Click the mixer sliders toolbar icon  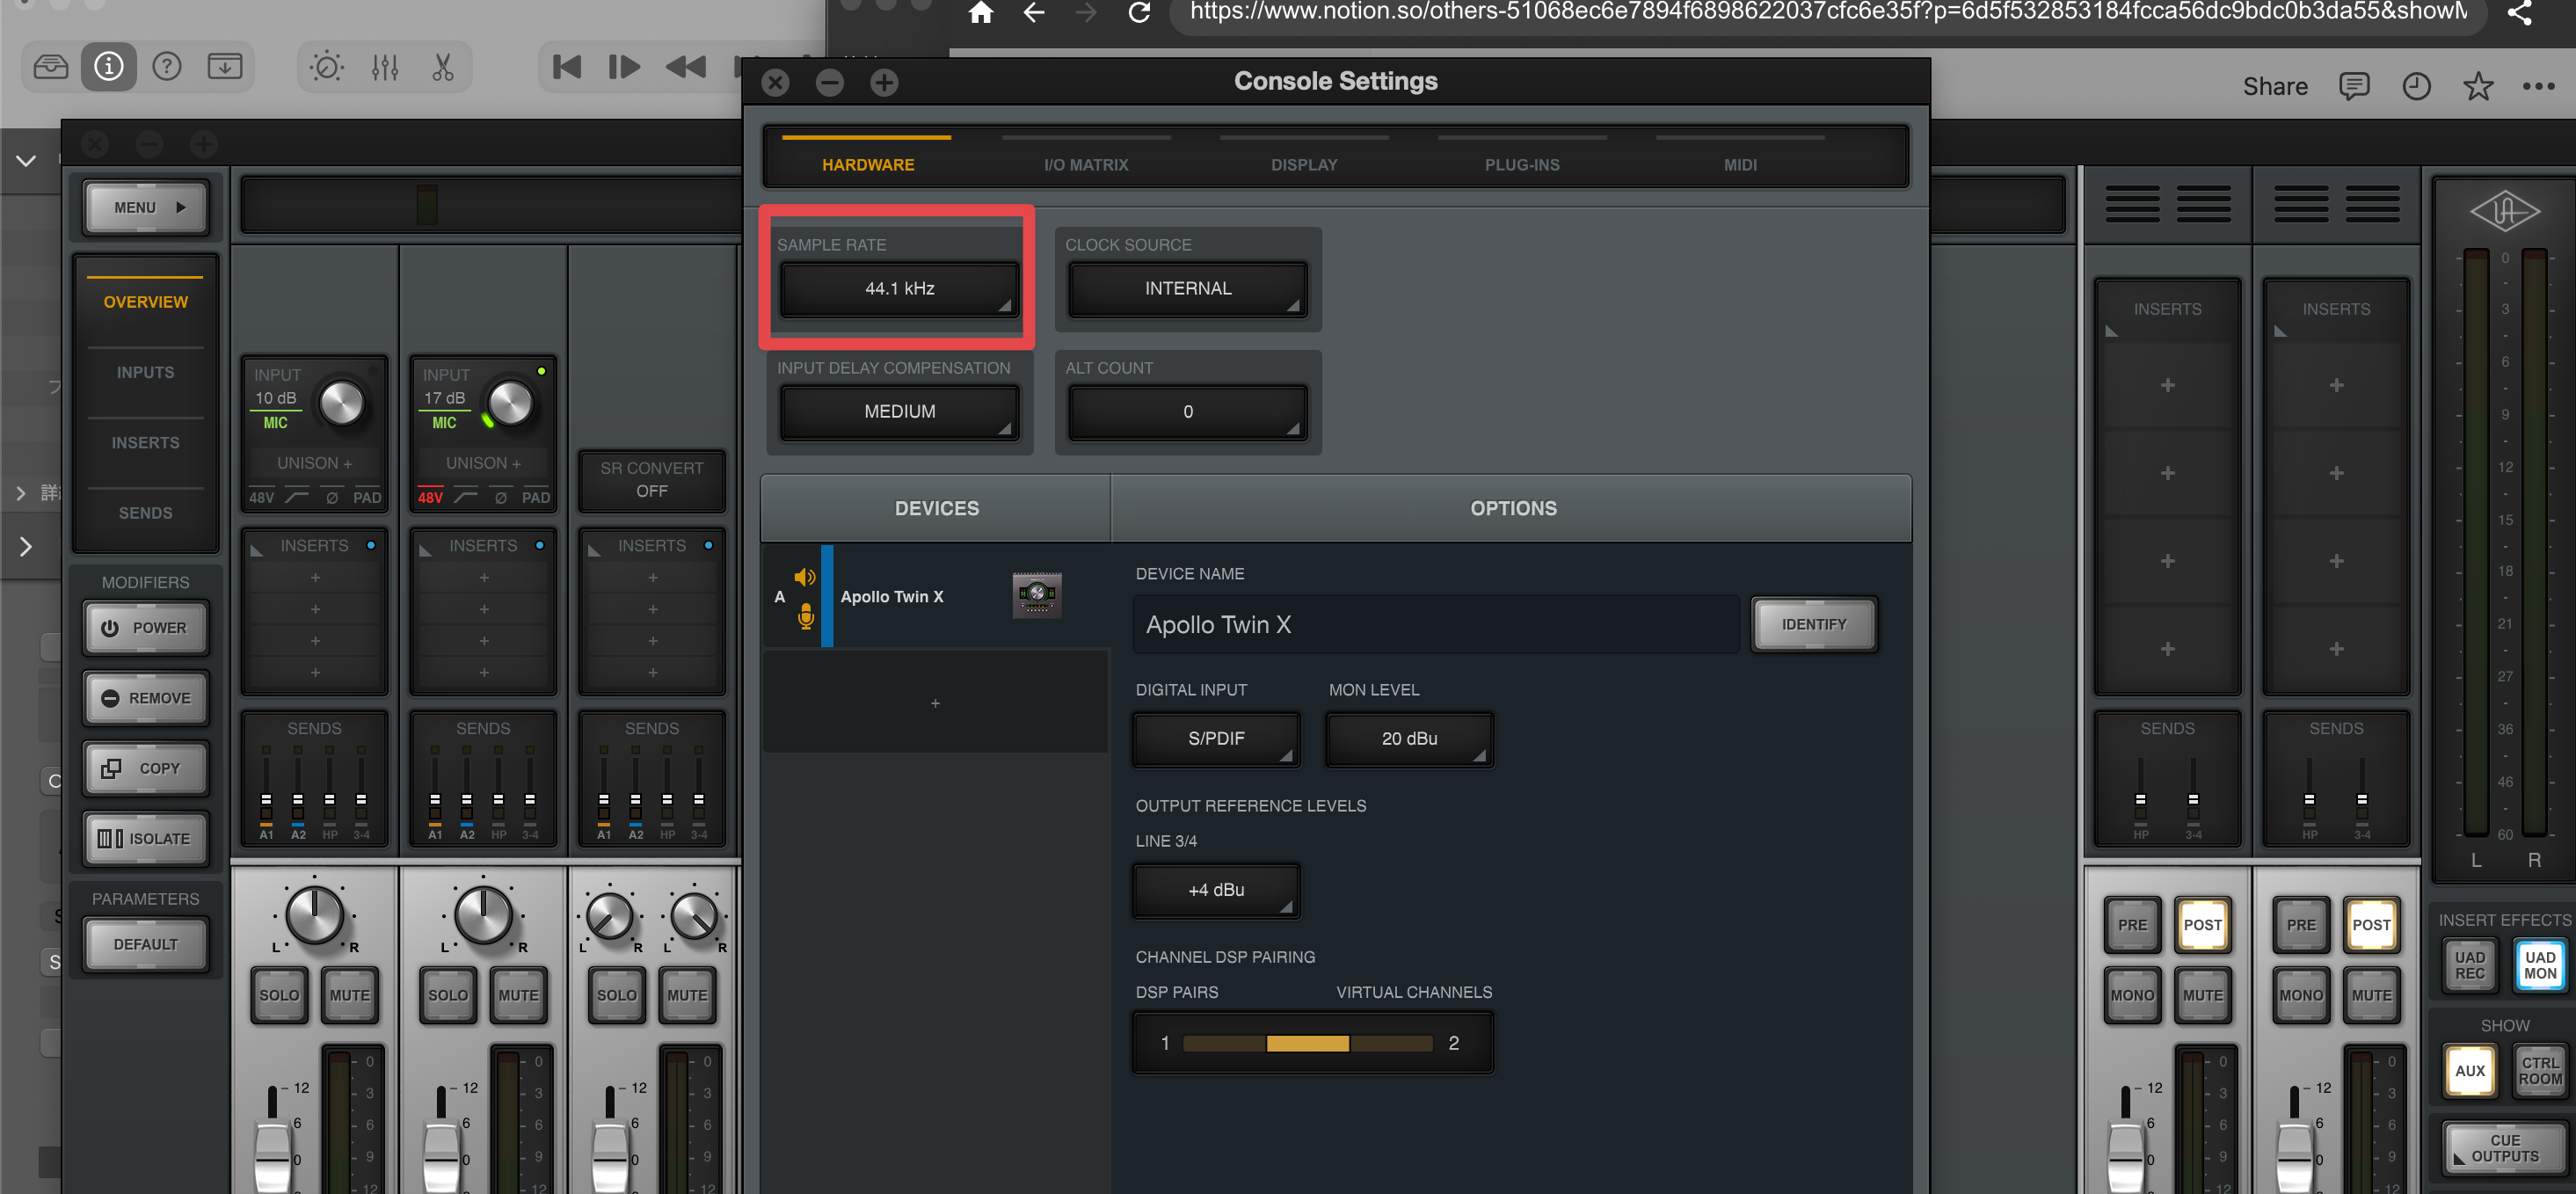click(385, 67)
